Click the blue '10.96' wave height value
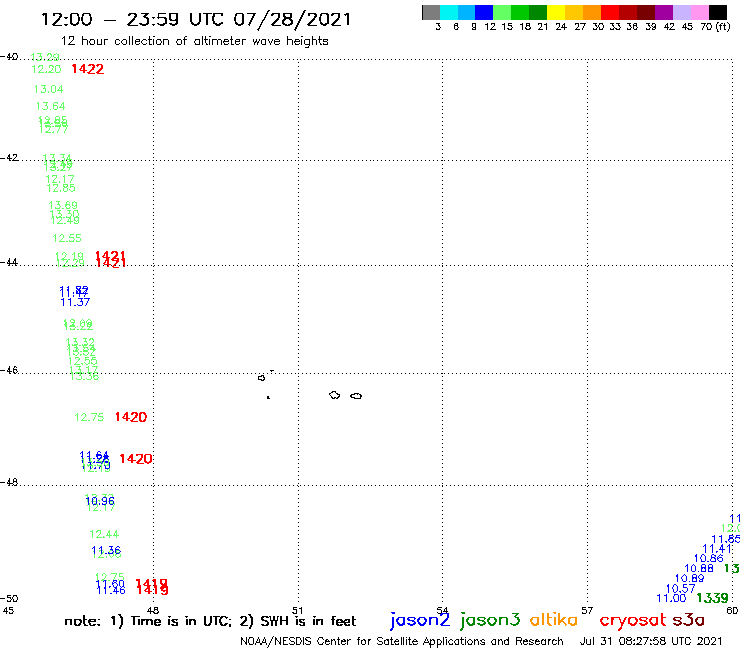Screen dimensions: 740x650 point(100,501)
